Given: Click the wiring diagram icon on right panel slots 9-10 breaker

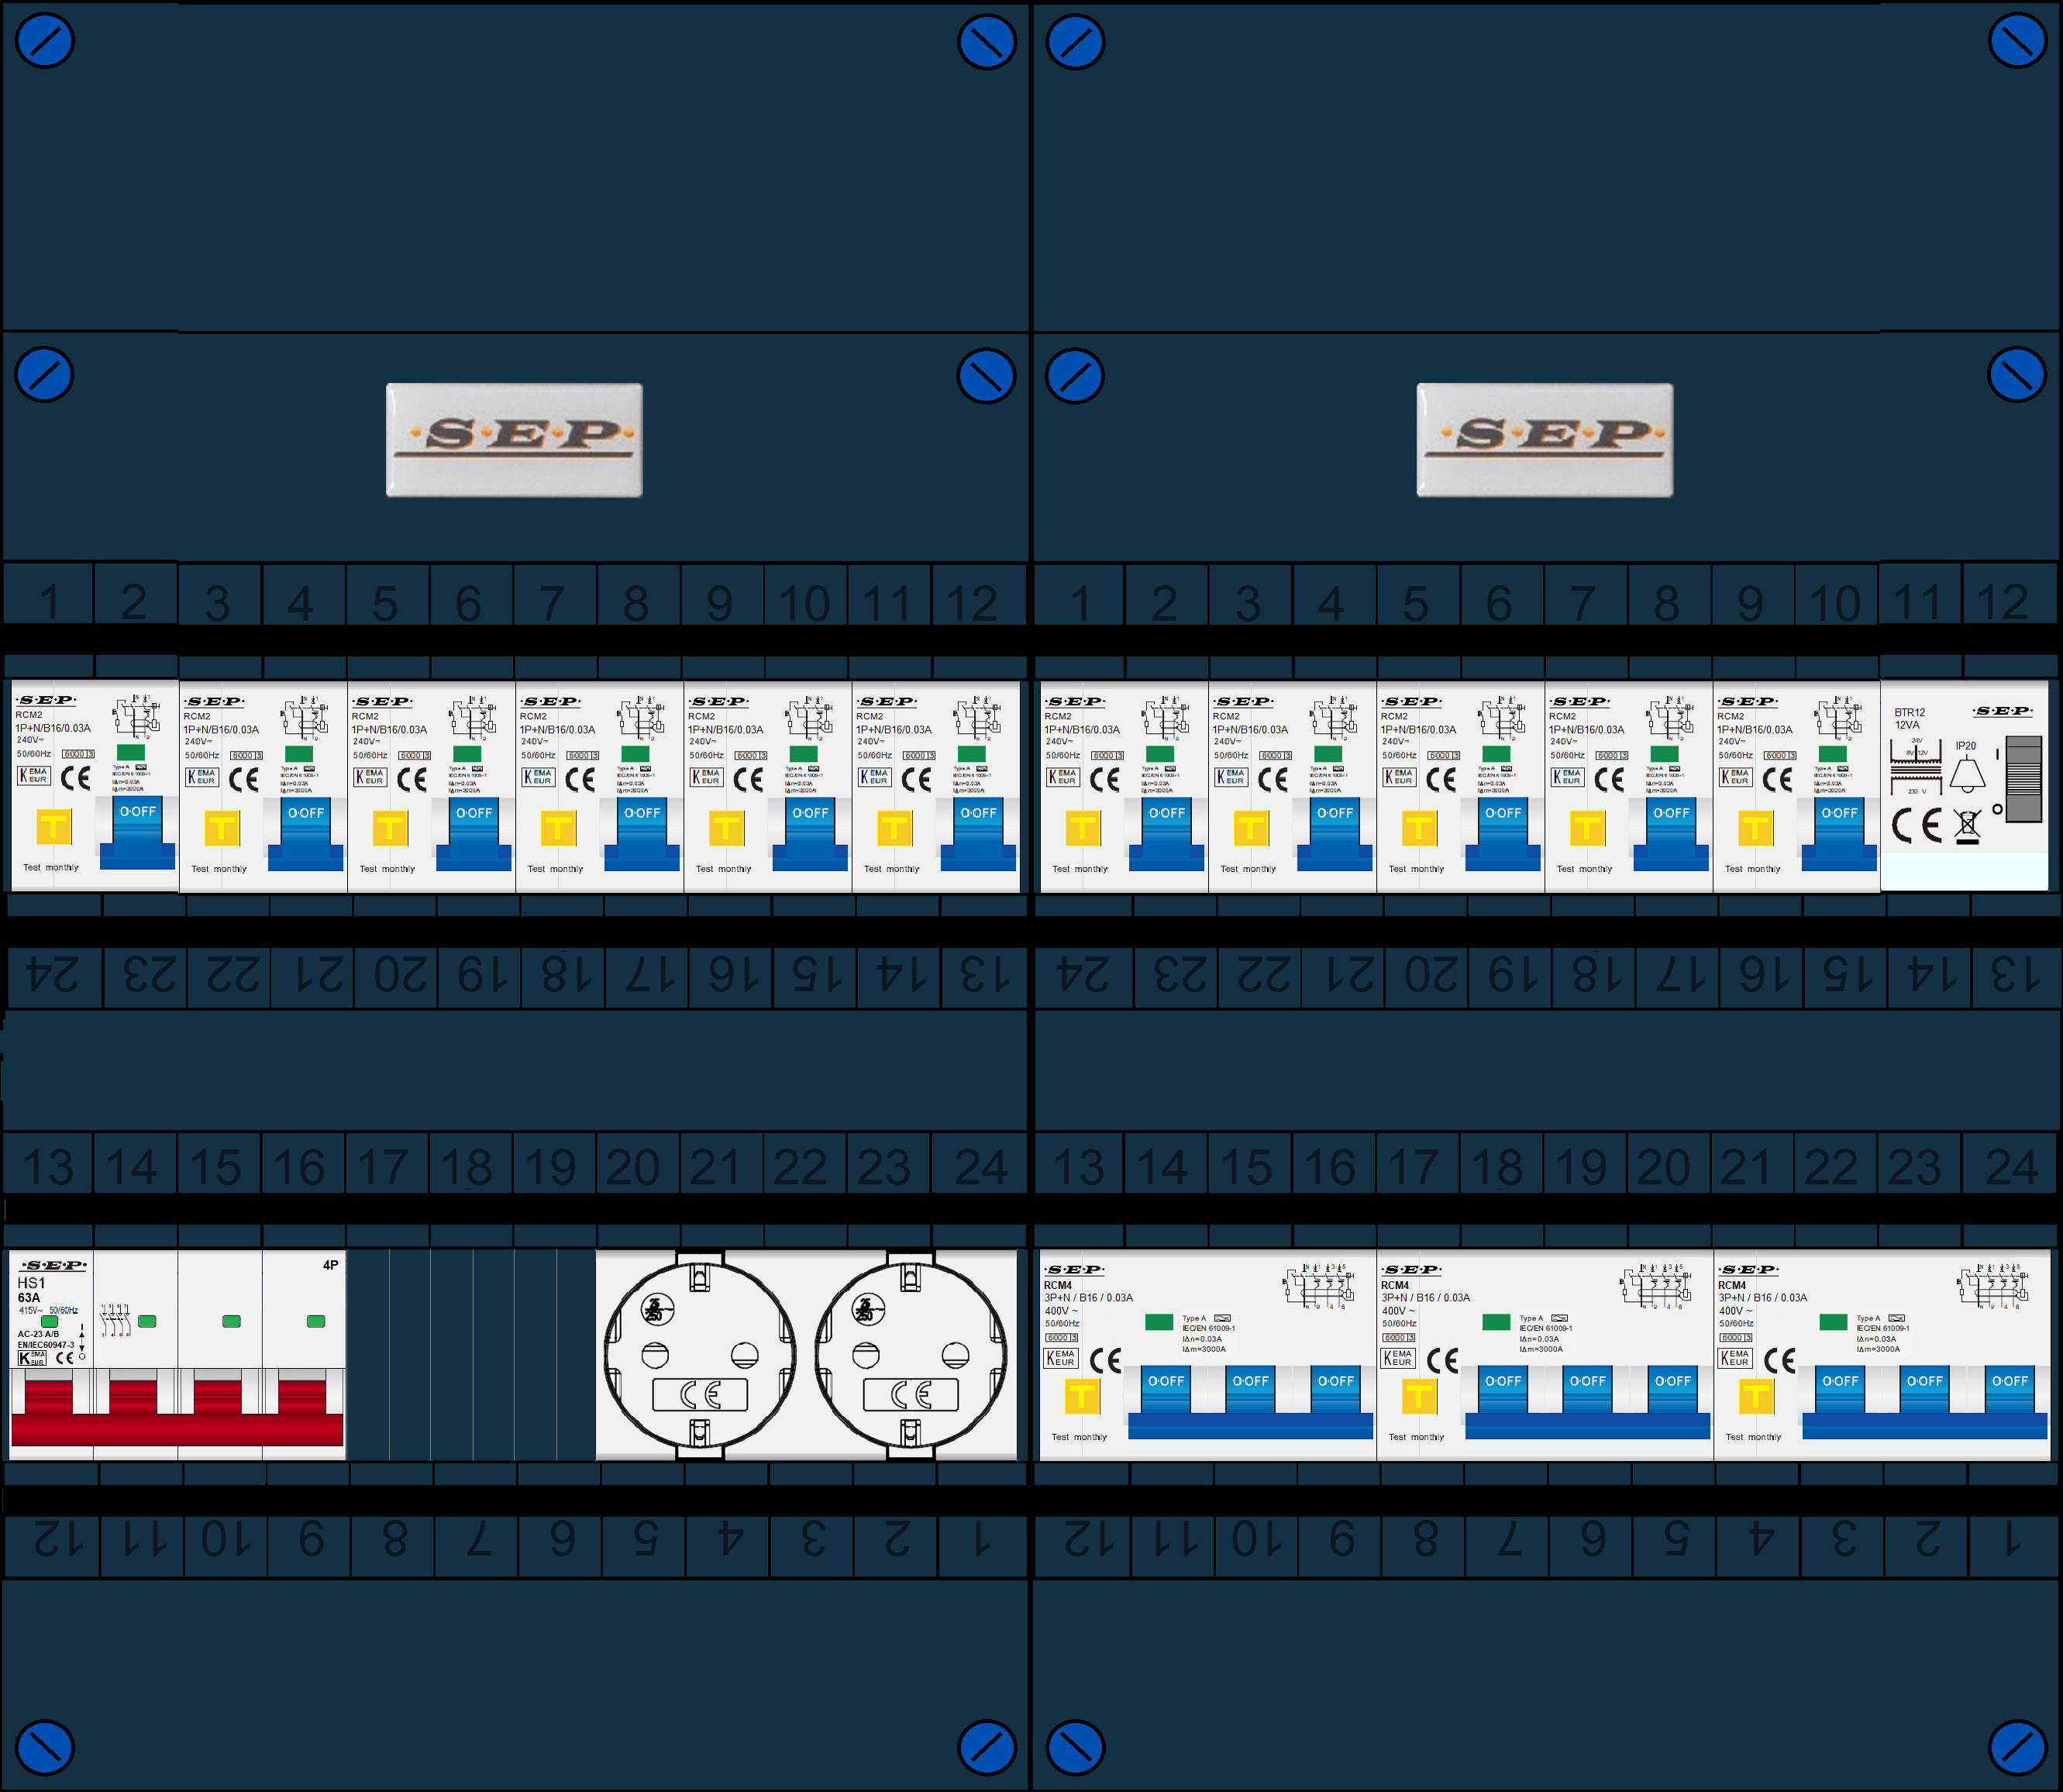Looking at the screenshot, I should (x=1838, y=718).
